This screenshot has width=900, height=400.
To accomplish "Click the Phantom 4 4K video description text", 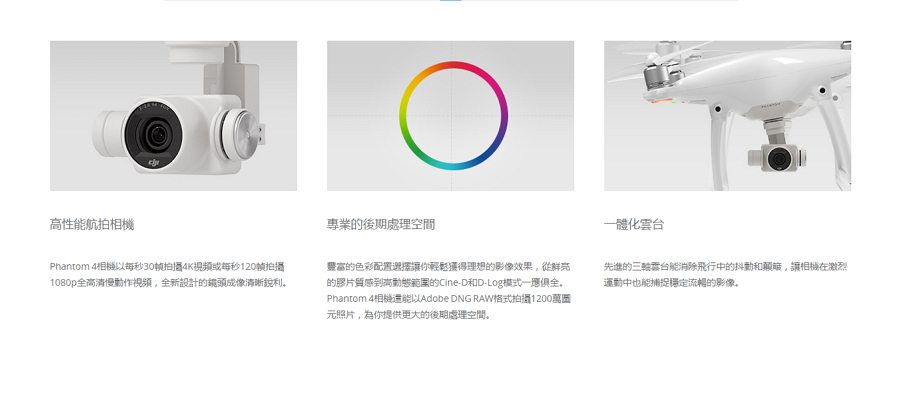I will coord(168,274).
